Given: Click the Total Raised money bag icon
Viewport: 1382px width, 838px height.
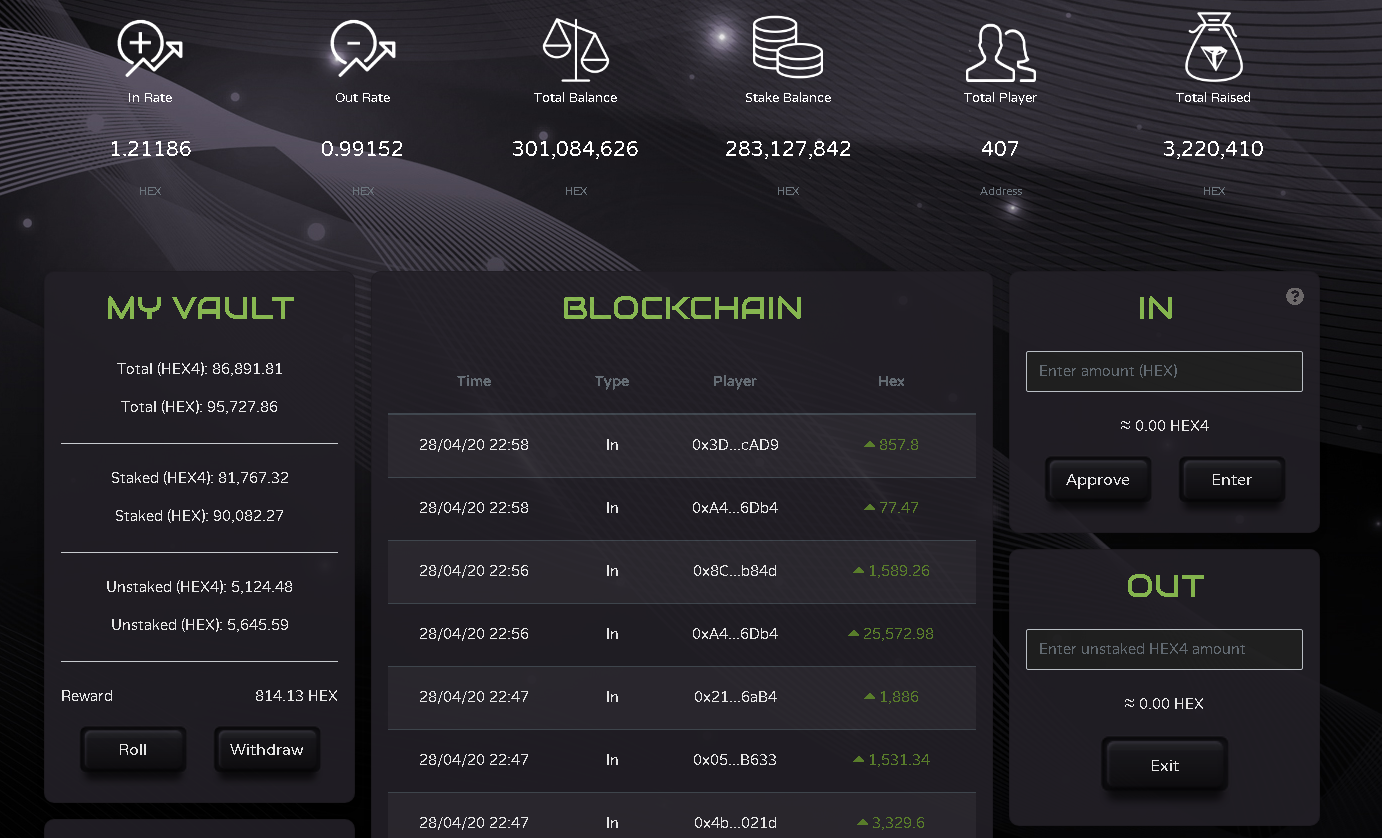Looking at the screenshot, I should [x=1213, y=49].
